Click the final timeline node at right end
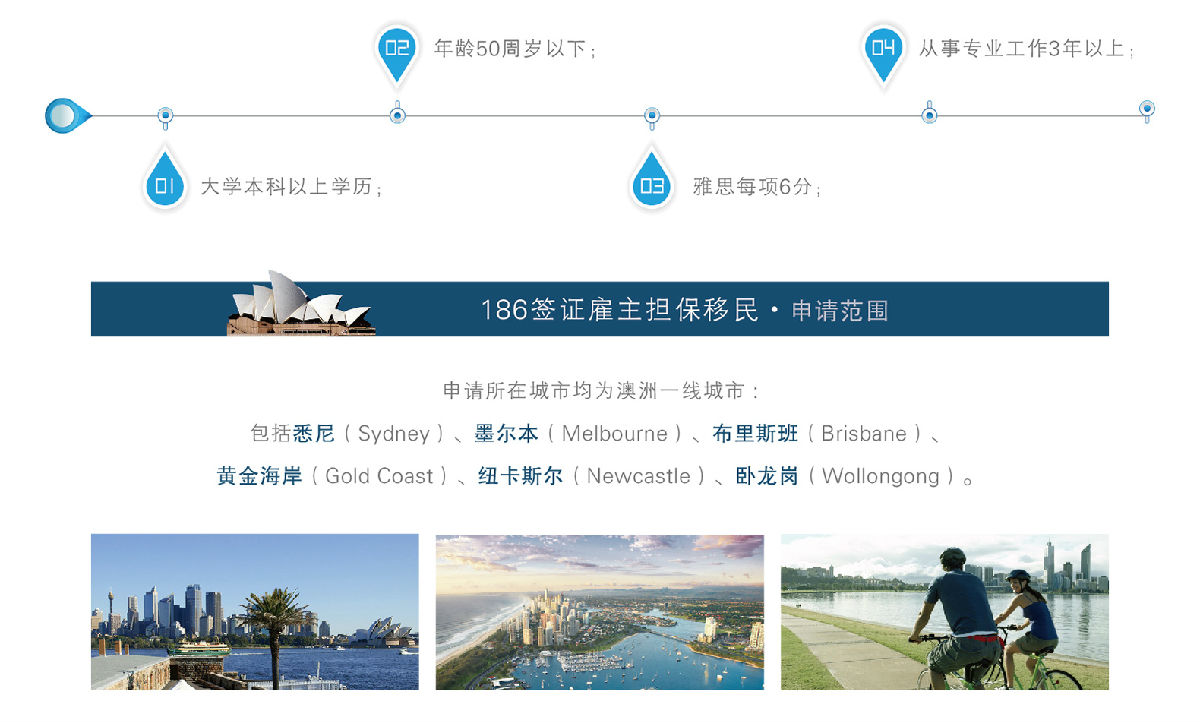Image resolution: width=1200 pixels, height=723 pixels. click(1147, 109)
